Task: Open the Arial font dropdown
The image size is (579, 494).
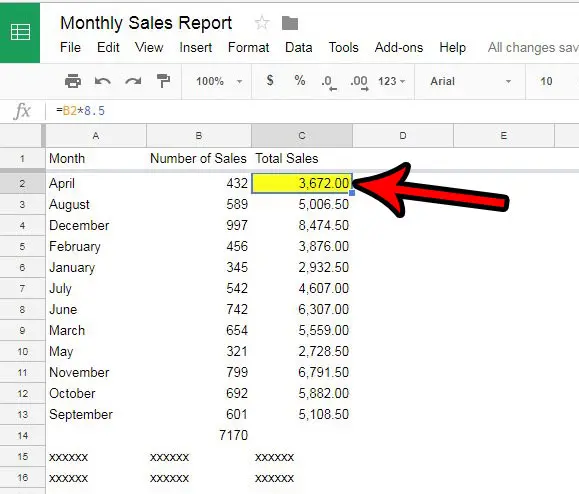Action: pyautogui.click(x=470, y=81)
